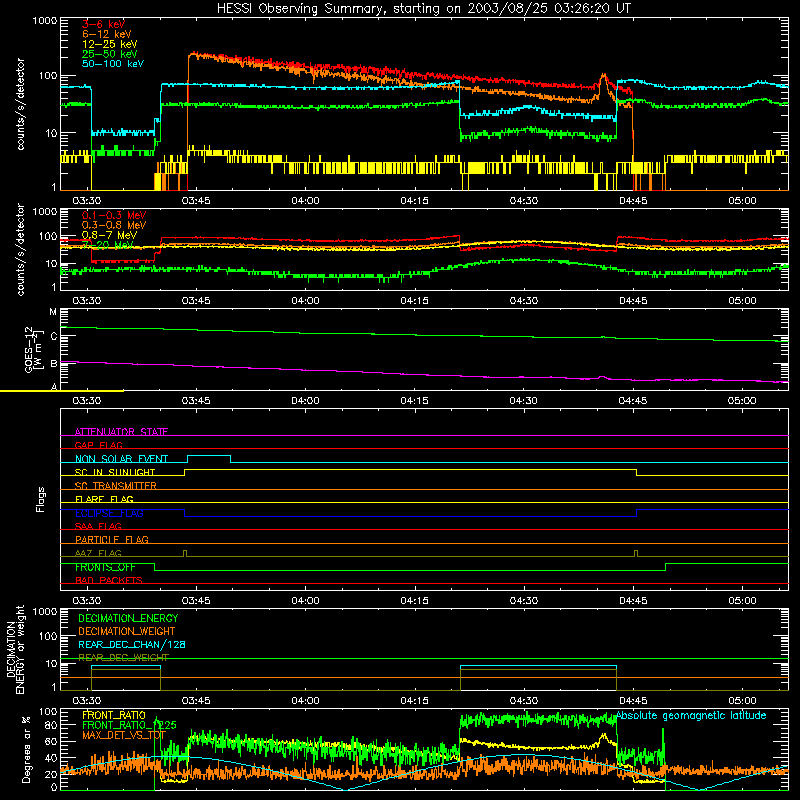Select the SAA_FLAG label
This screenshot has width=800, height=800.
point(98,526)
